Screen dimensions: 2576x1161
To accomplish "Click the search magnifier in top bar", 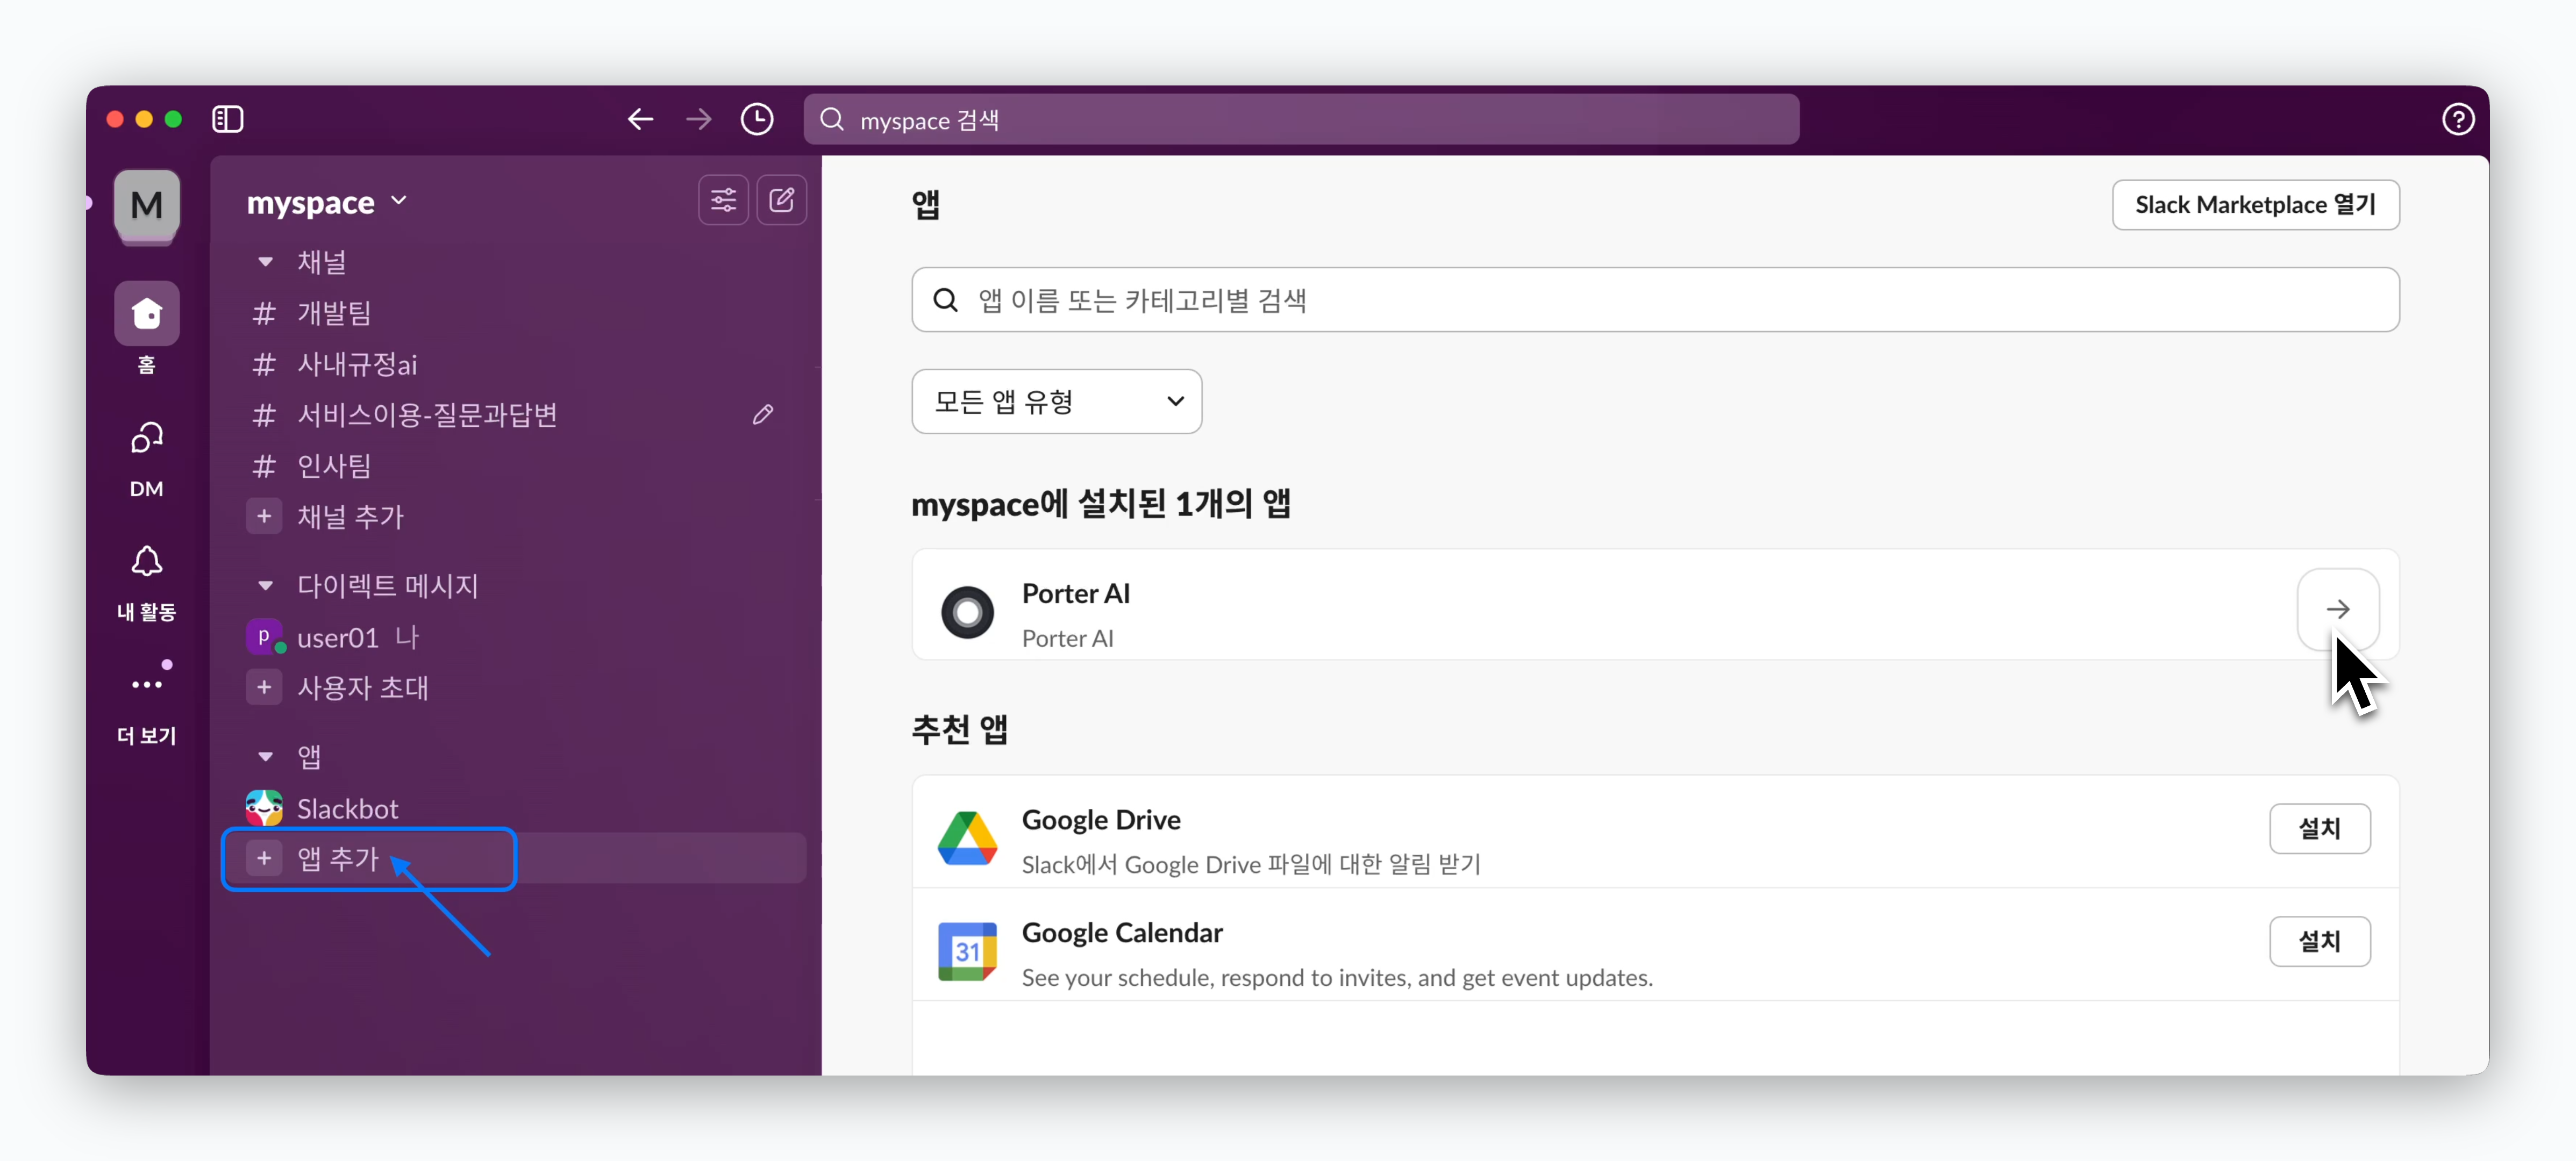I will tap(832, 119).
